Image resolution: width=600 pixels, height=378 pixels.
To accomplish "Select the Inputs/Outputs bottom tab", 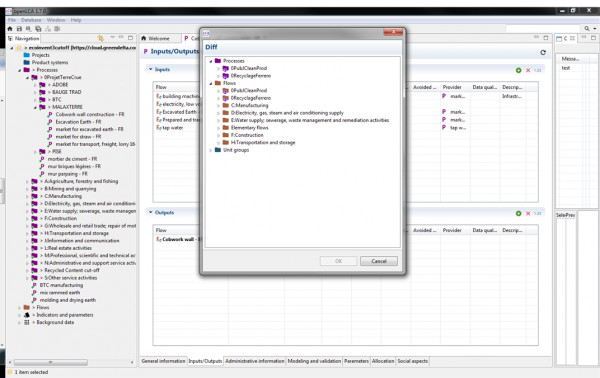I will pyautogui.click(x=205, y=361).
